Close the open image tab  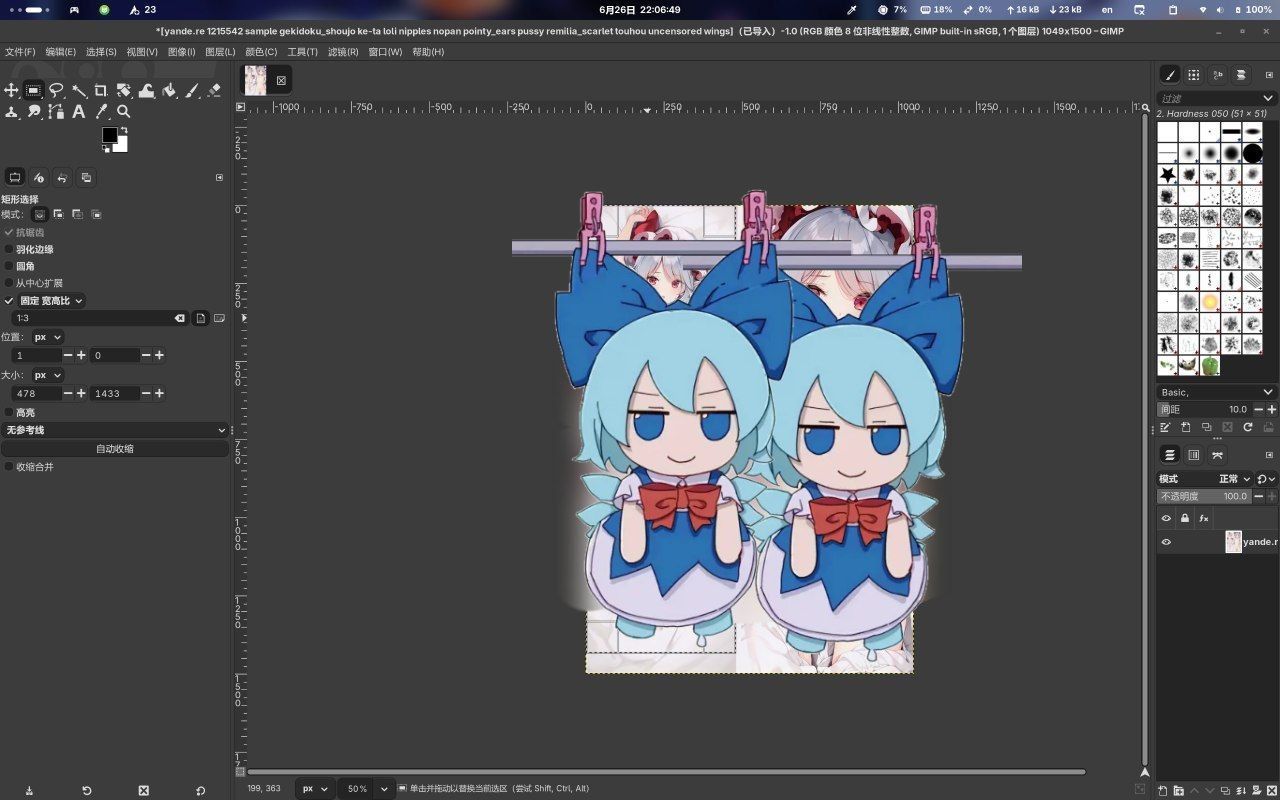(x=281, y=80)
